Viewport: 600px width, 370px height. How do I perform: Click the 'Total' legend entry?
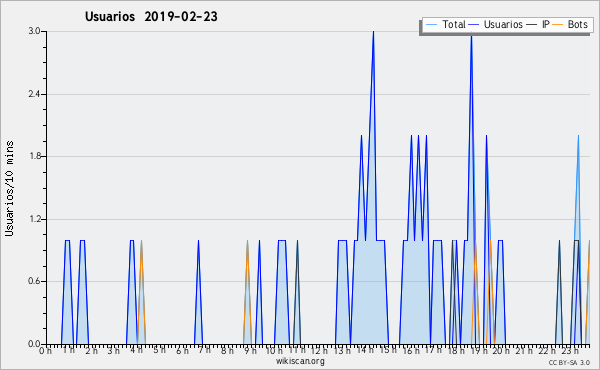pos(454,24)
